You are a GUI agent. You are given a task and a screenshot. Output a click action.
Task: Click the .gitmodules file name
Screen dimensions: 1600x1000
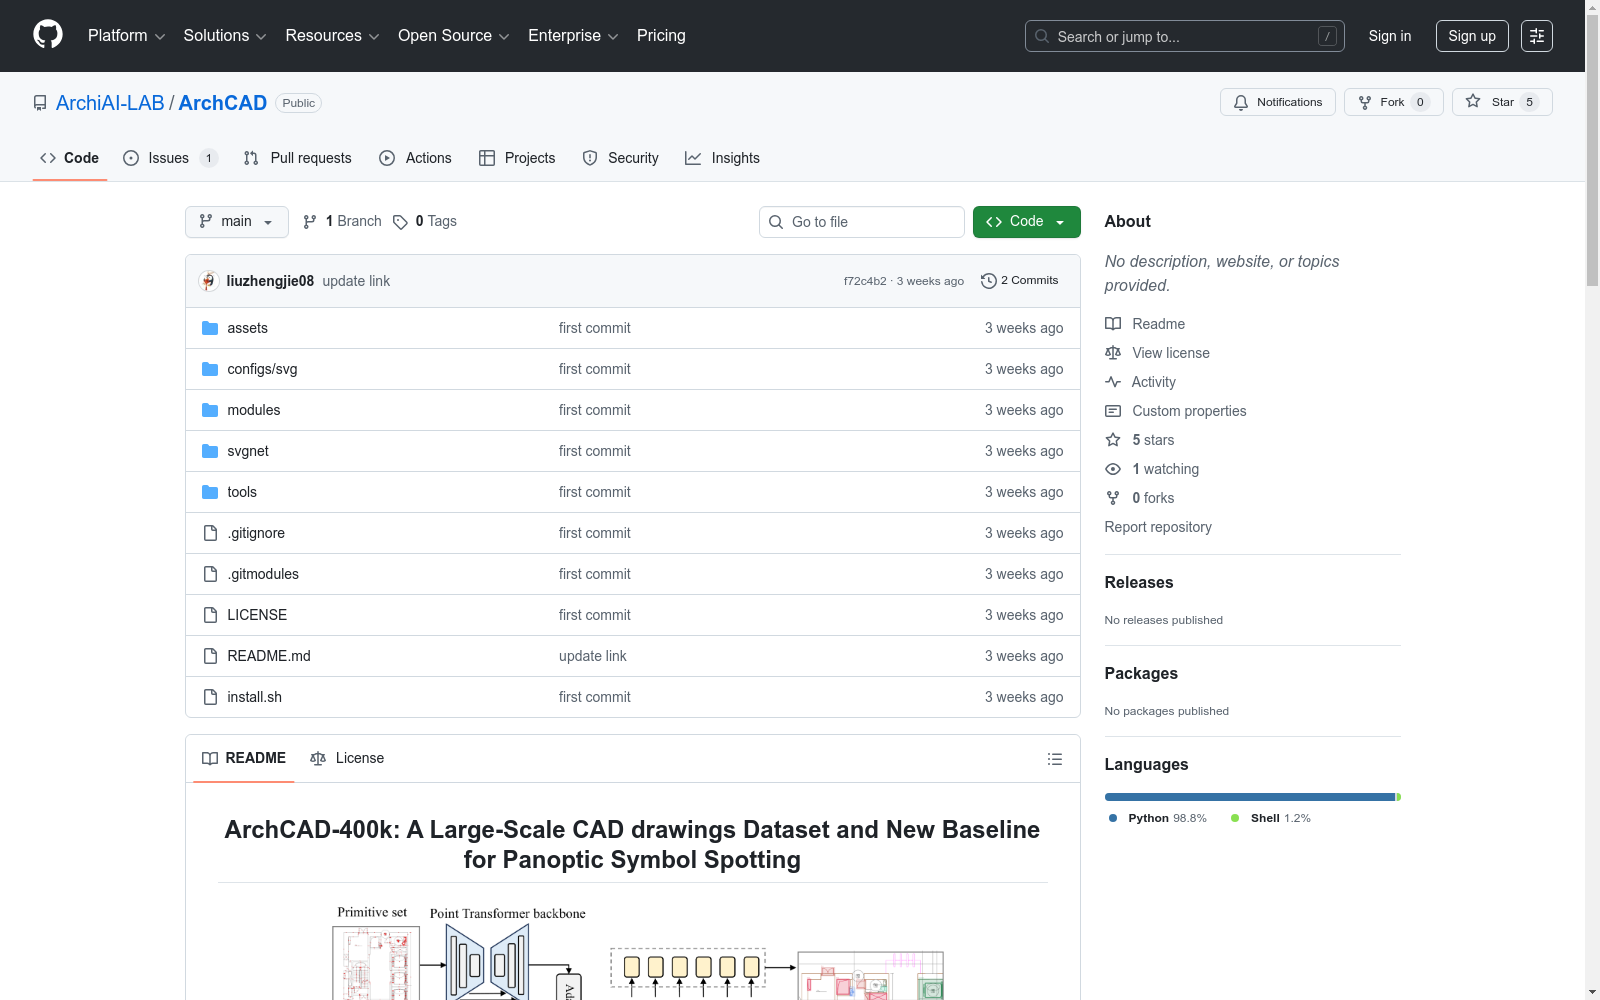tap(263, 574)
